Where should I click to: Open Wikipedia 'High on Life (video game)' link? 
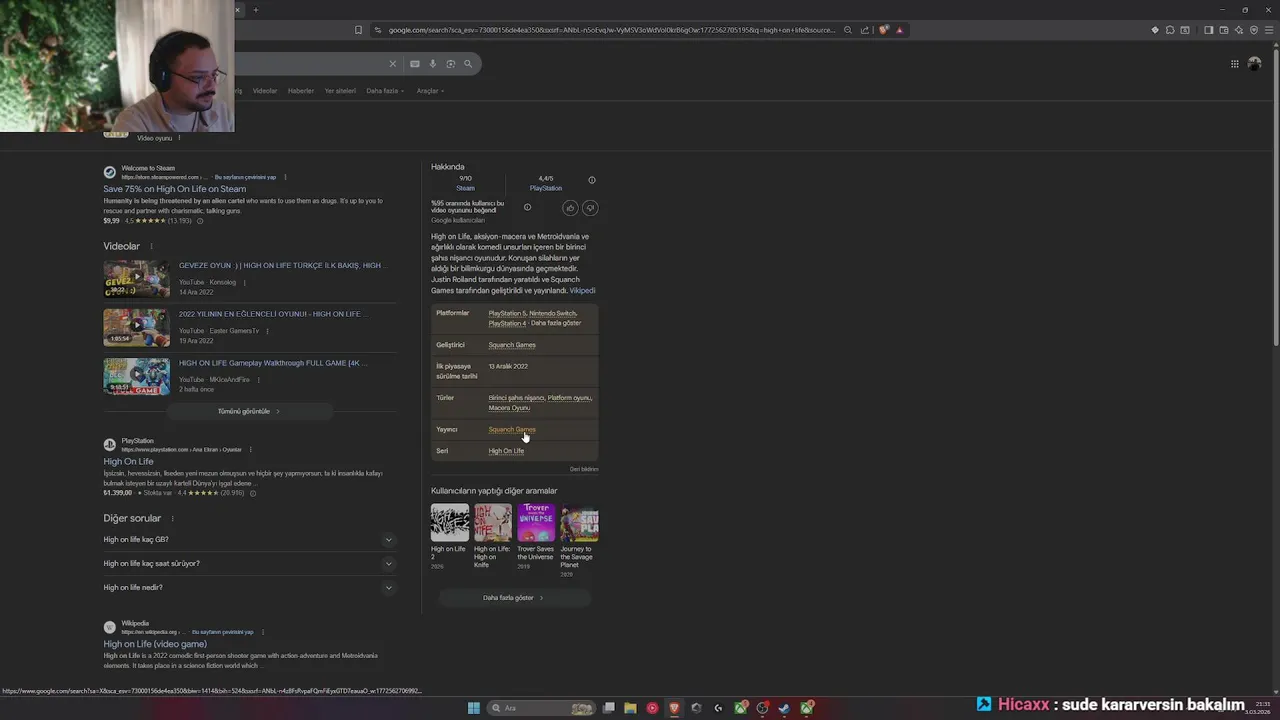pyautogui.click(x=155, y=644)
